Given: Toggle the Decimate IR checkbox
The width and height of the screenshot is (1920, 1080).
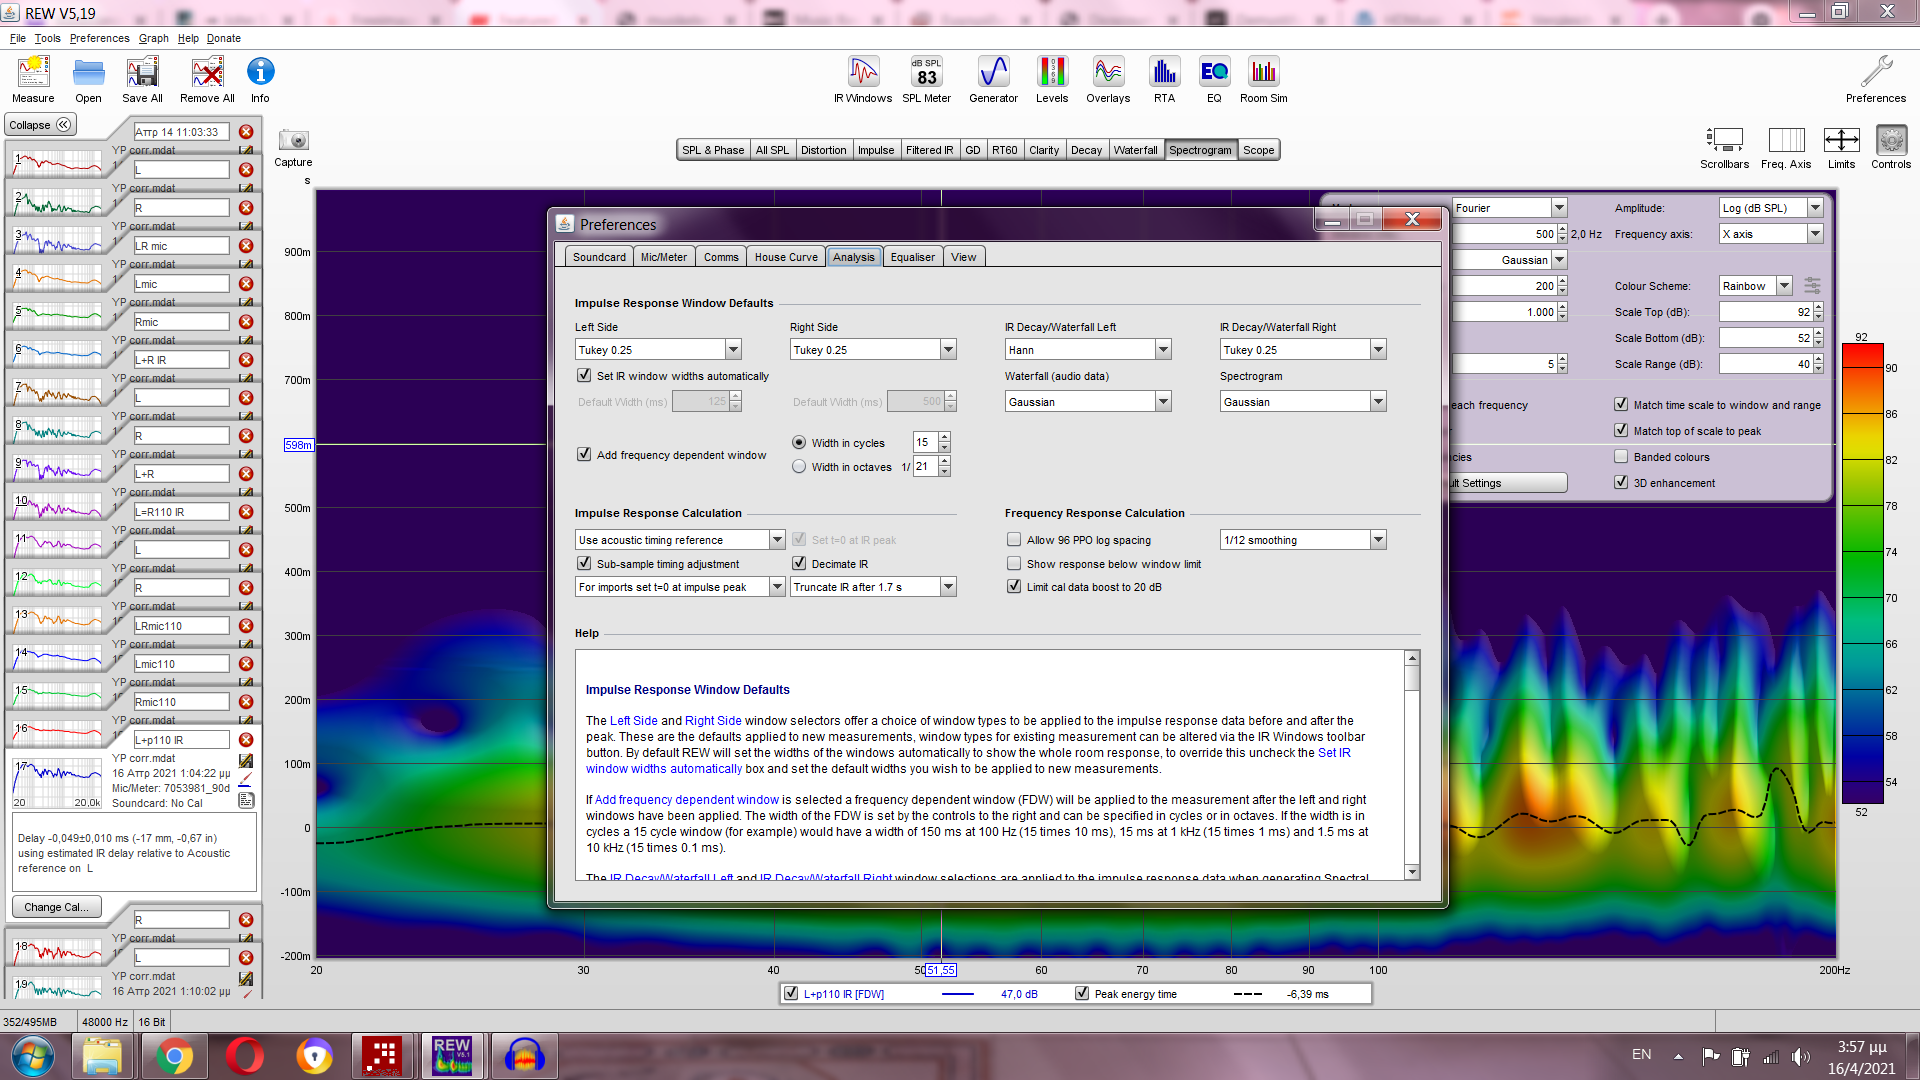Looking at the screenshot, I should point(799,564).
